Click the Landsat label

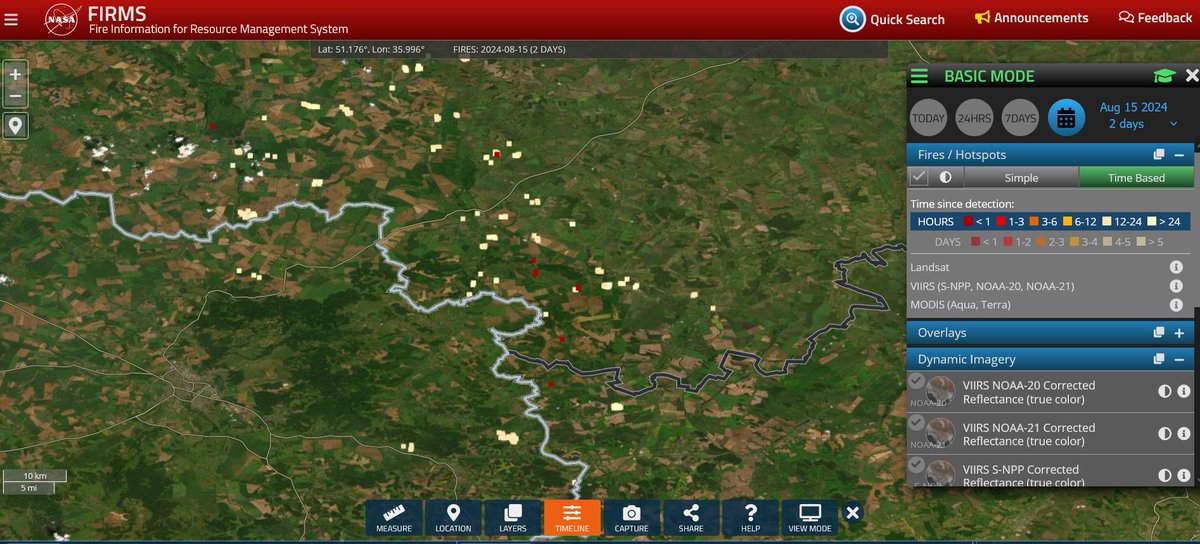click(x=930, y=267)
